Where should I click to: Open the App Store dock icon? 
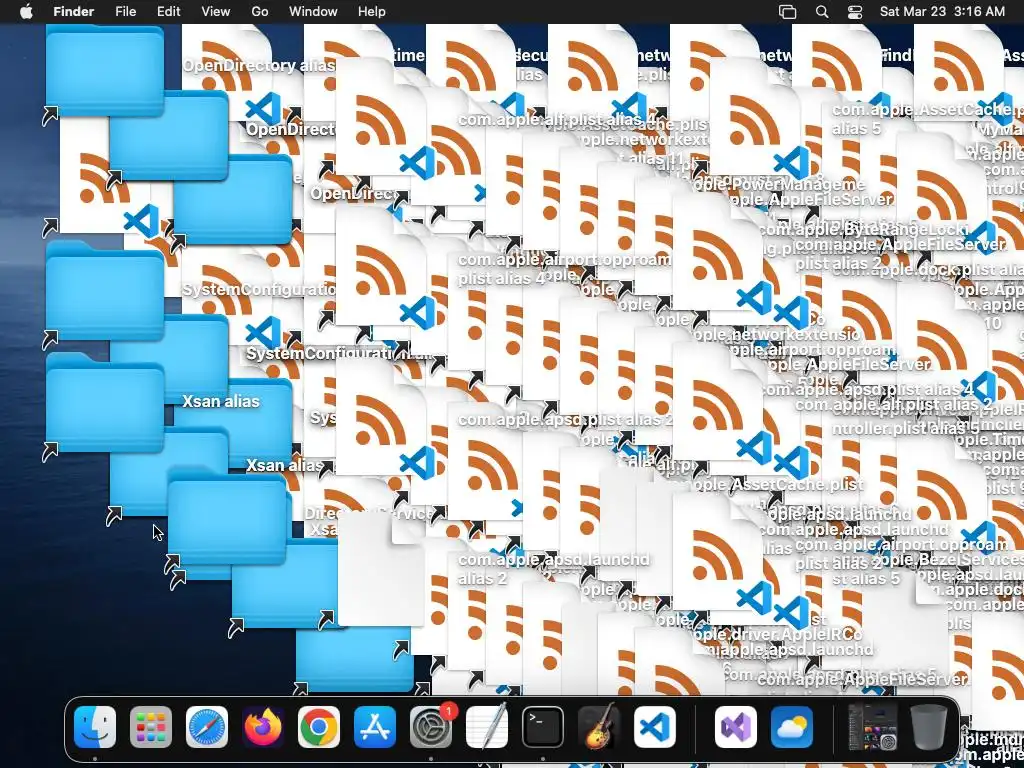click(375, 727)
